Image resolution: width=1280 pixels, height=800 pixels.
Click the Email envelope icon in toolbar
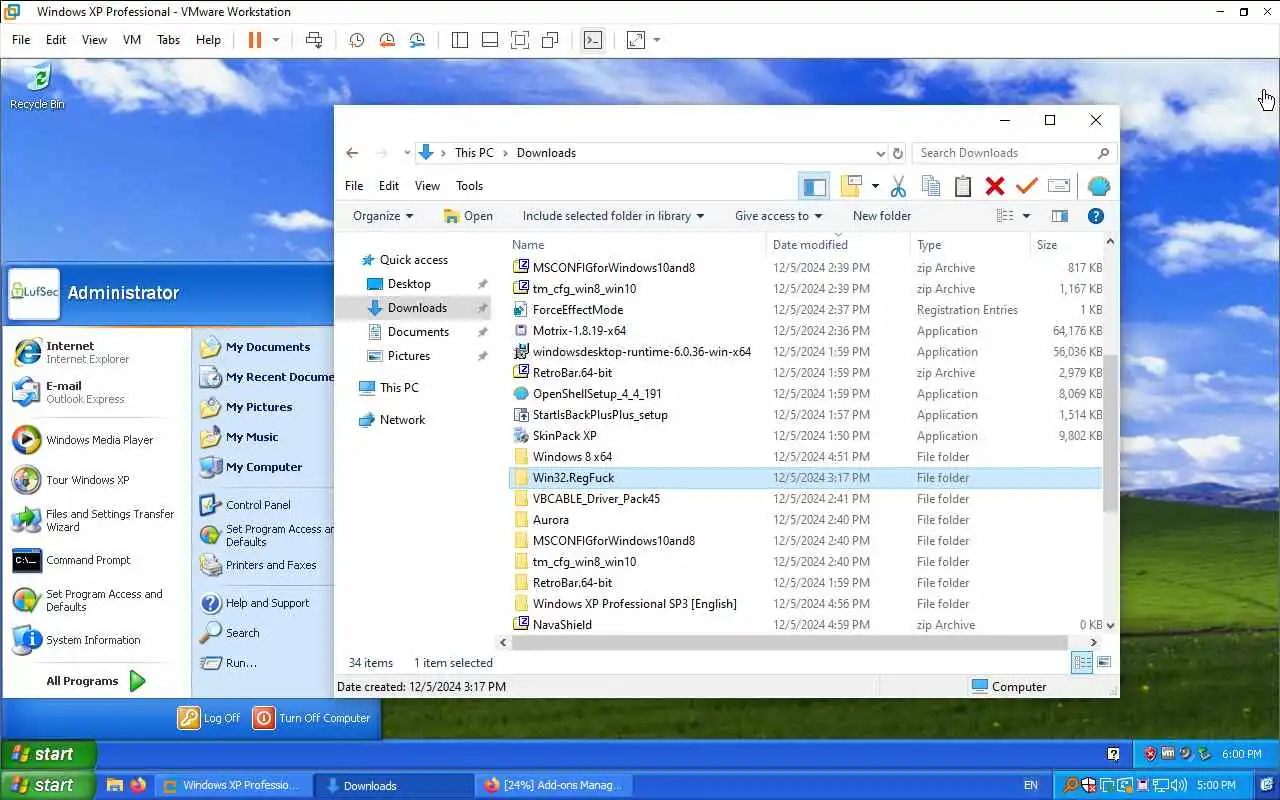1059,186
